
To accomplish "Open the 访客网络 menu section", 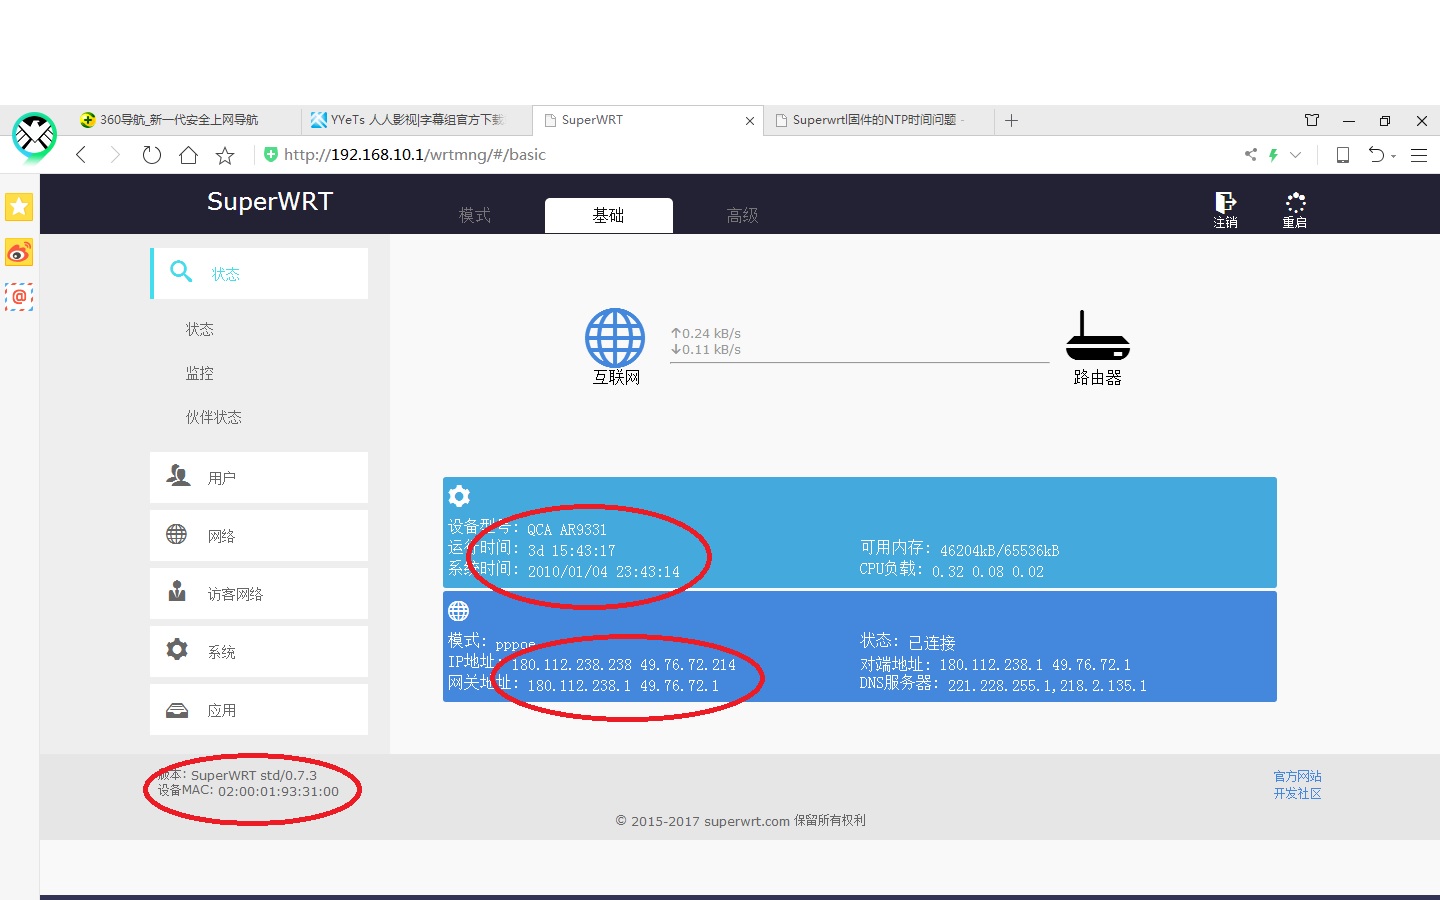I will point(259,593).
